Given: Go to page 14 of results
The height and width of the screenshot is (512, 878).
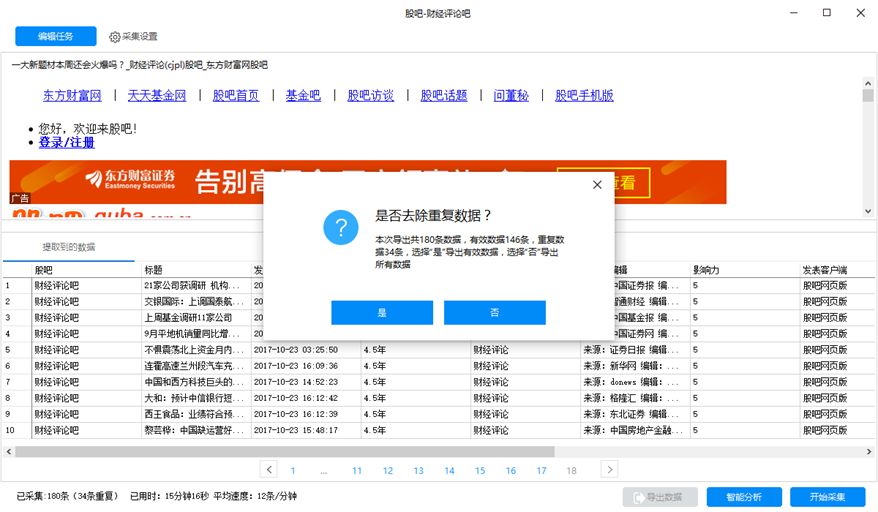Looking at the screenshot, I should pos(449,471).
